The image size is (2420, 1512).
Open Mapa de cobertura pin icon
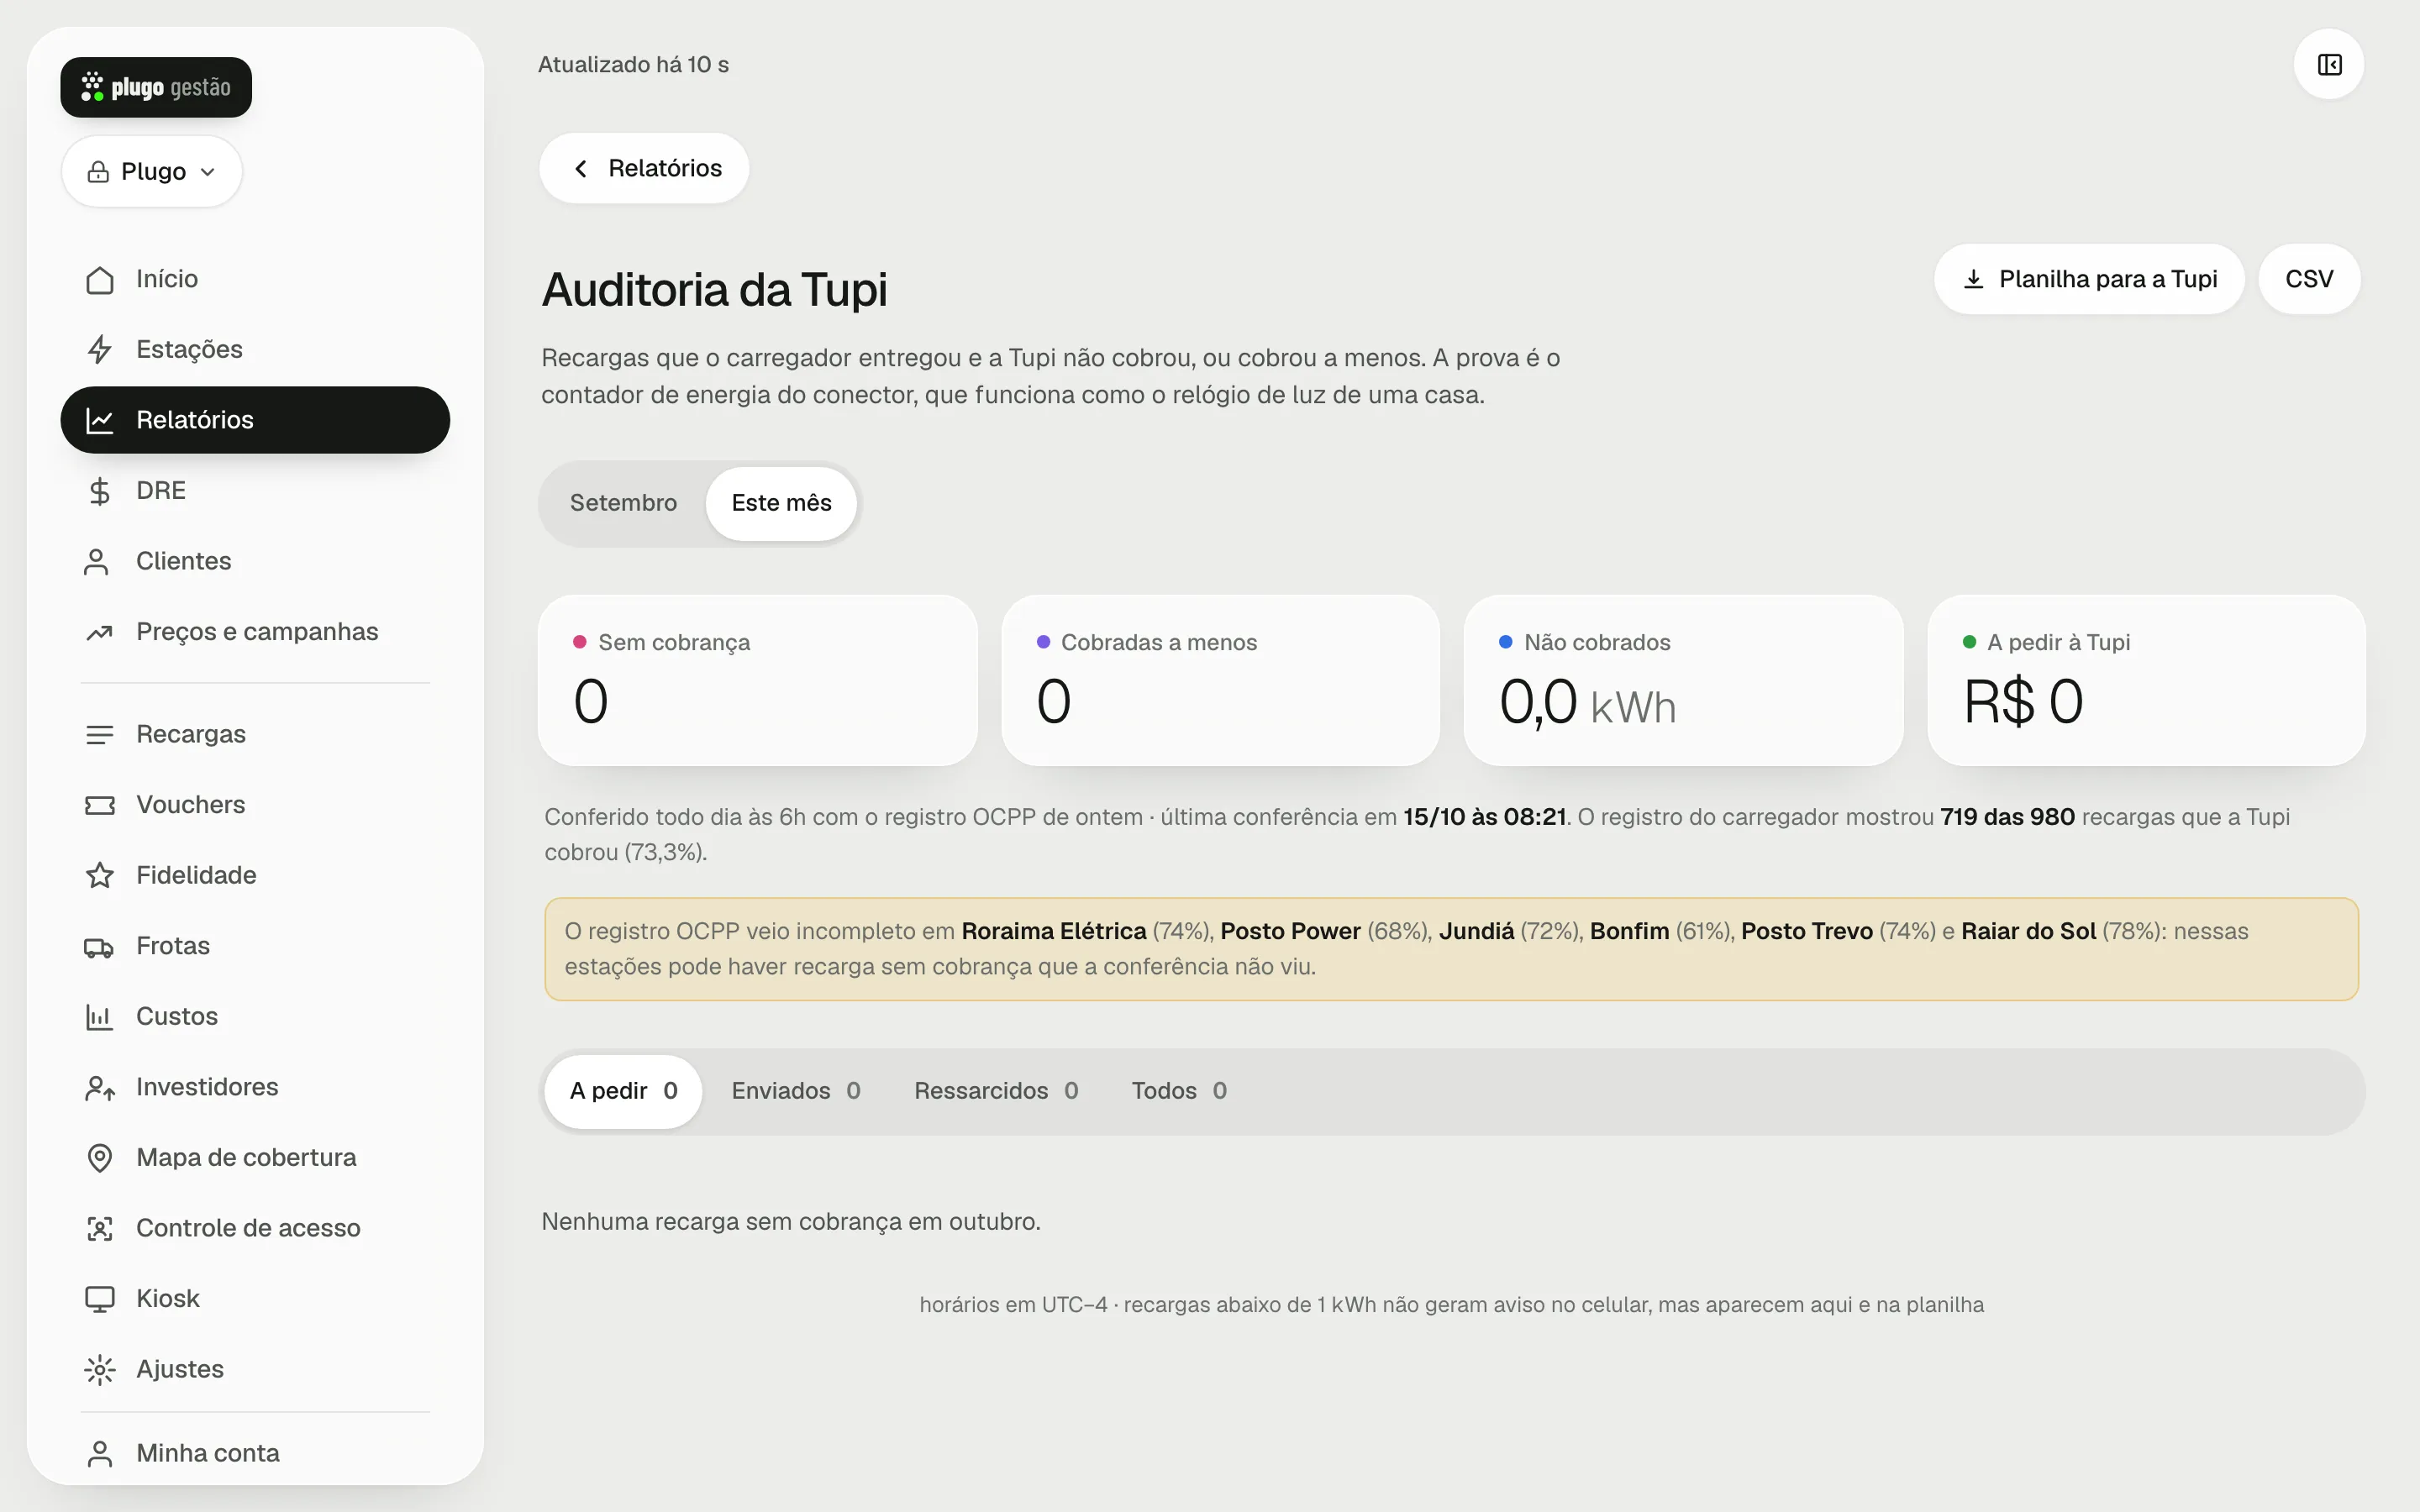coord(99,1158)
